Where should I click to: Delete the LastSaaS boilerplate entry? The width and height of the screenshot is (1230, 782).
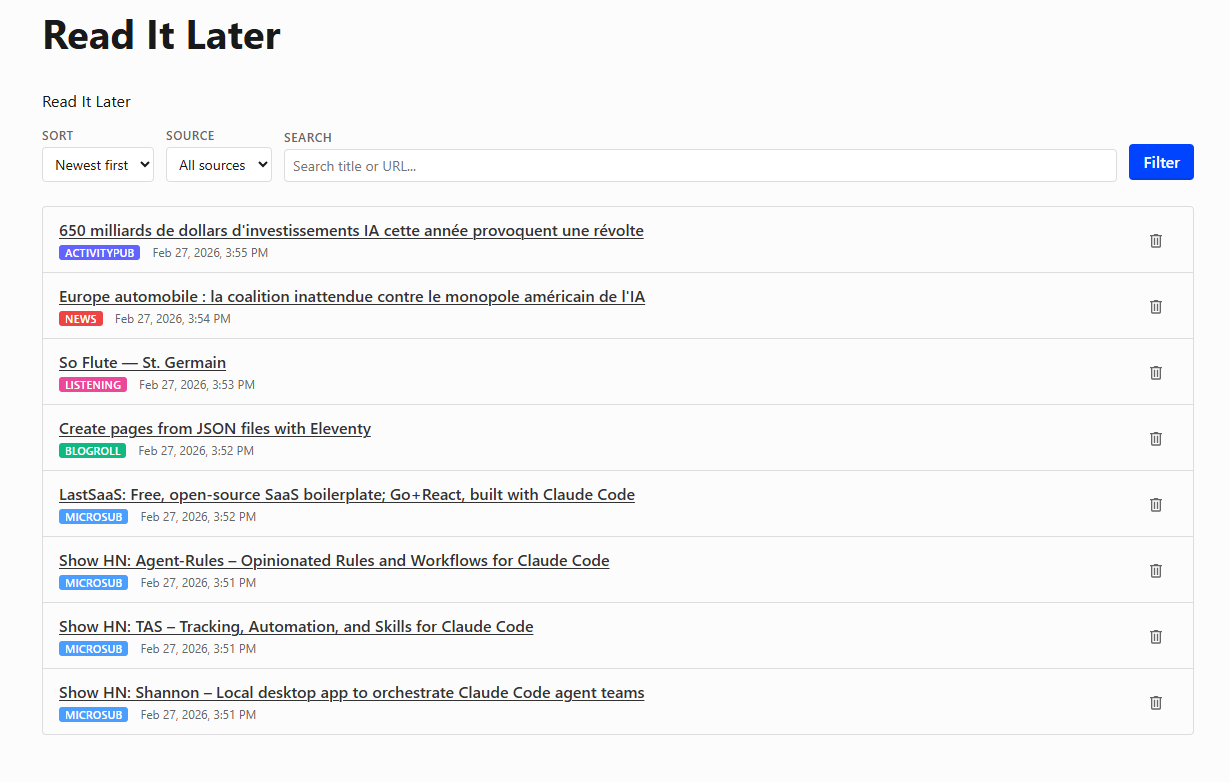pyautogui.click(x=1155, y=504)
